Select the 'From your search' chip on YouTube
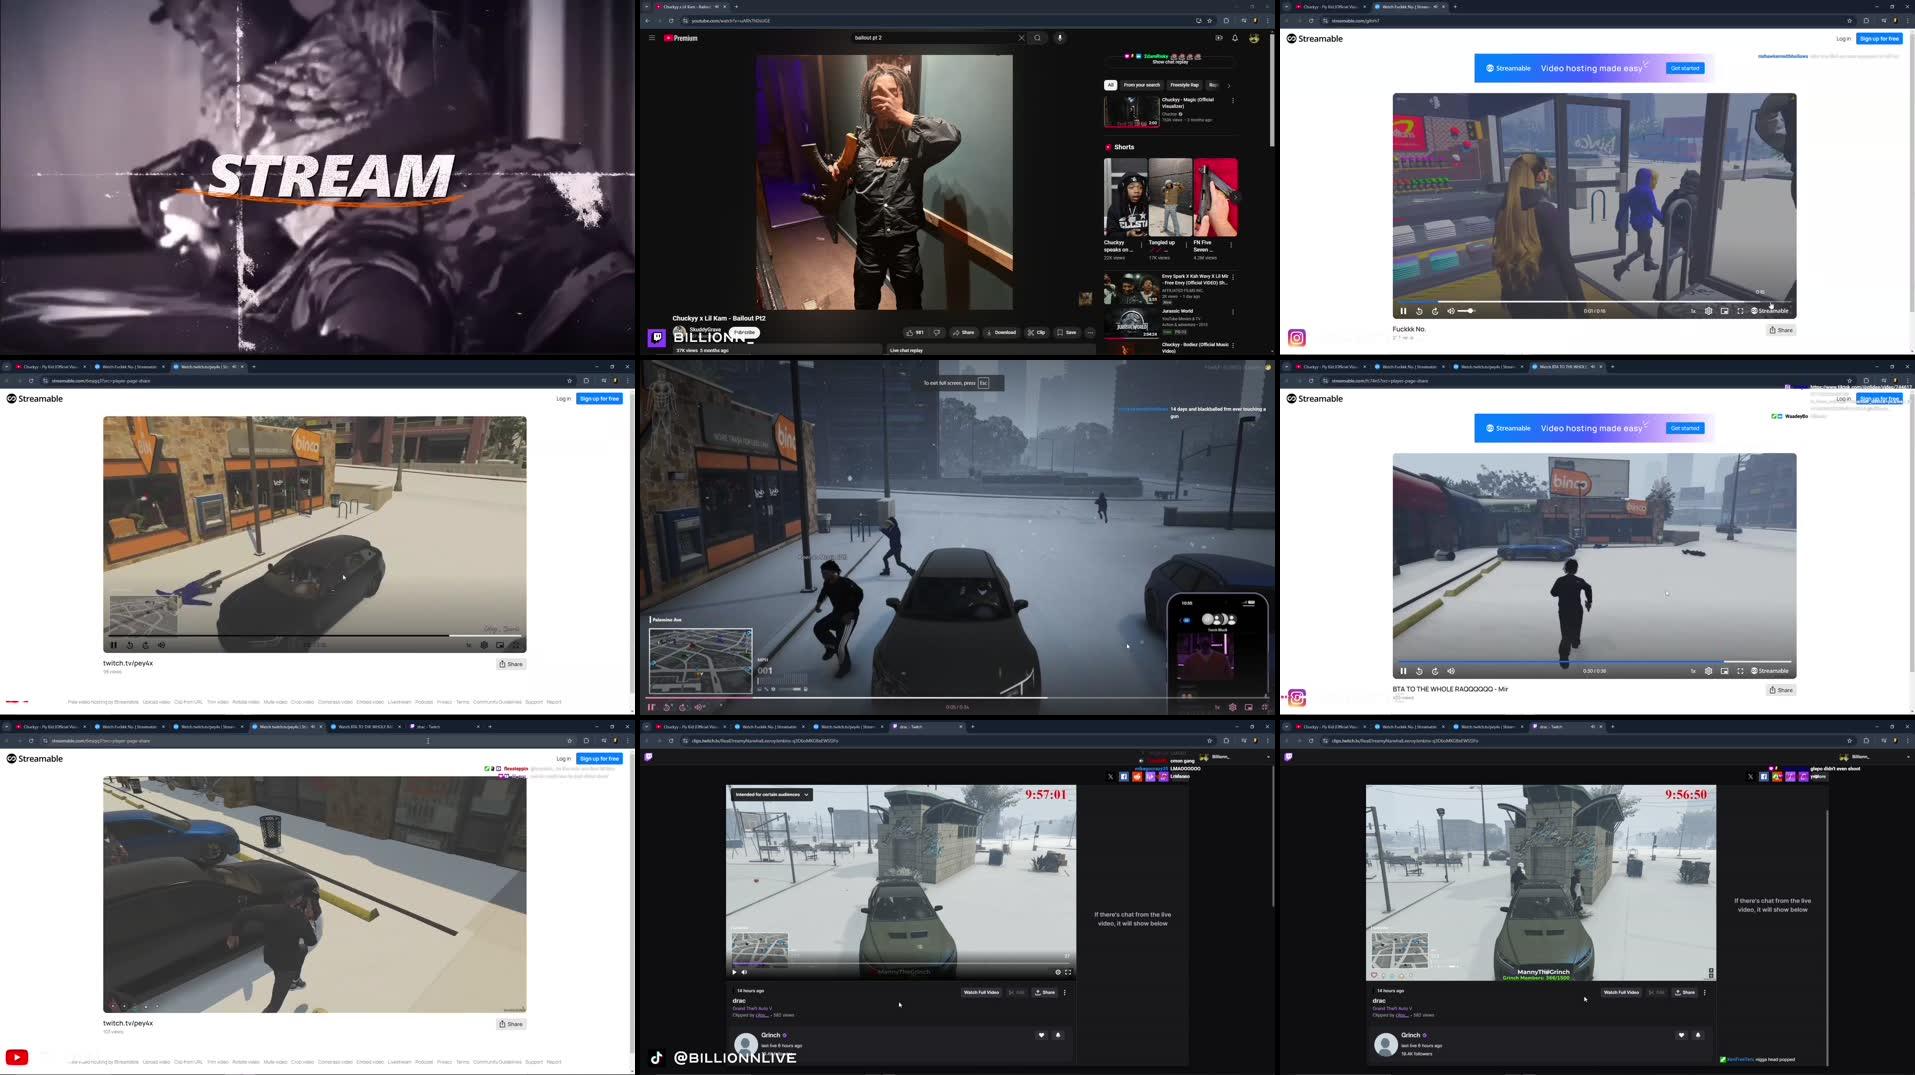 [1142, 85]
